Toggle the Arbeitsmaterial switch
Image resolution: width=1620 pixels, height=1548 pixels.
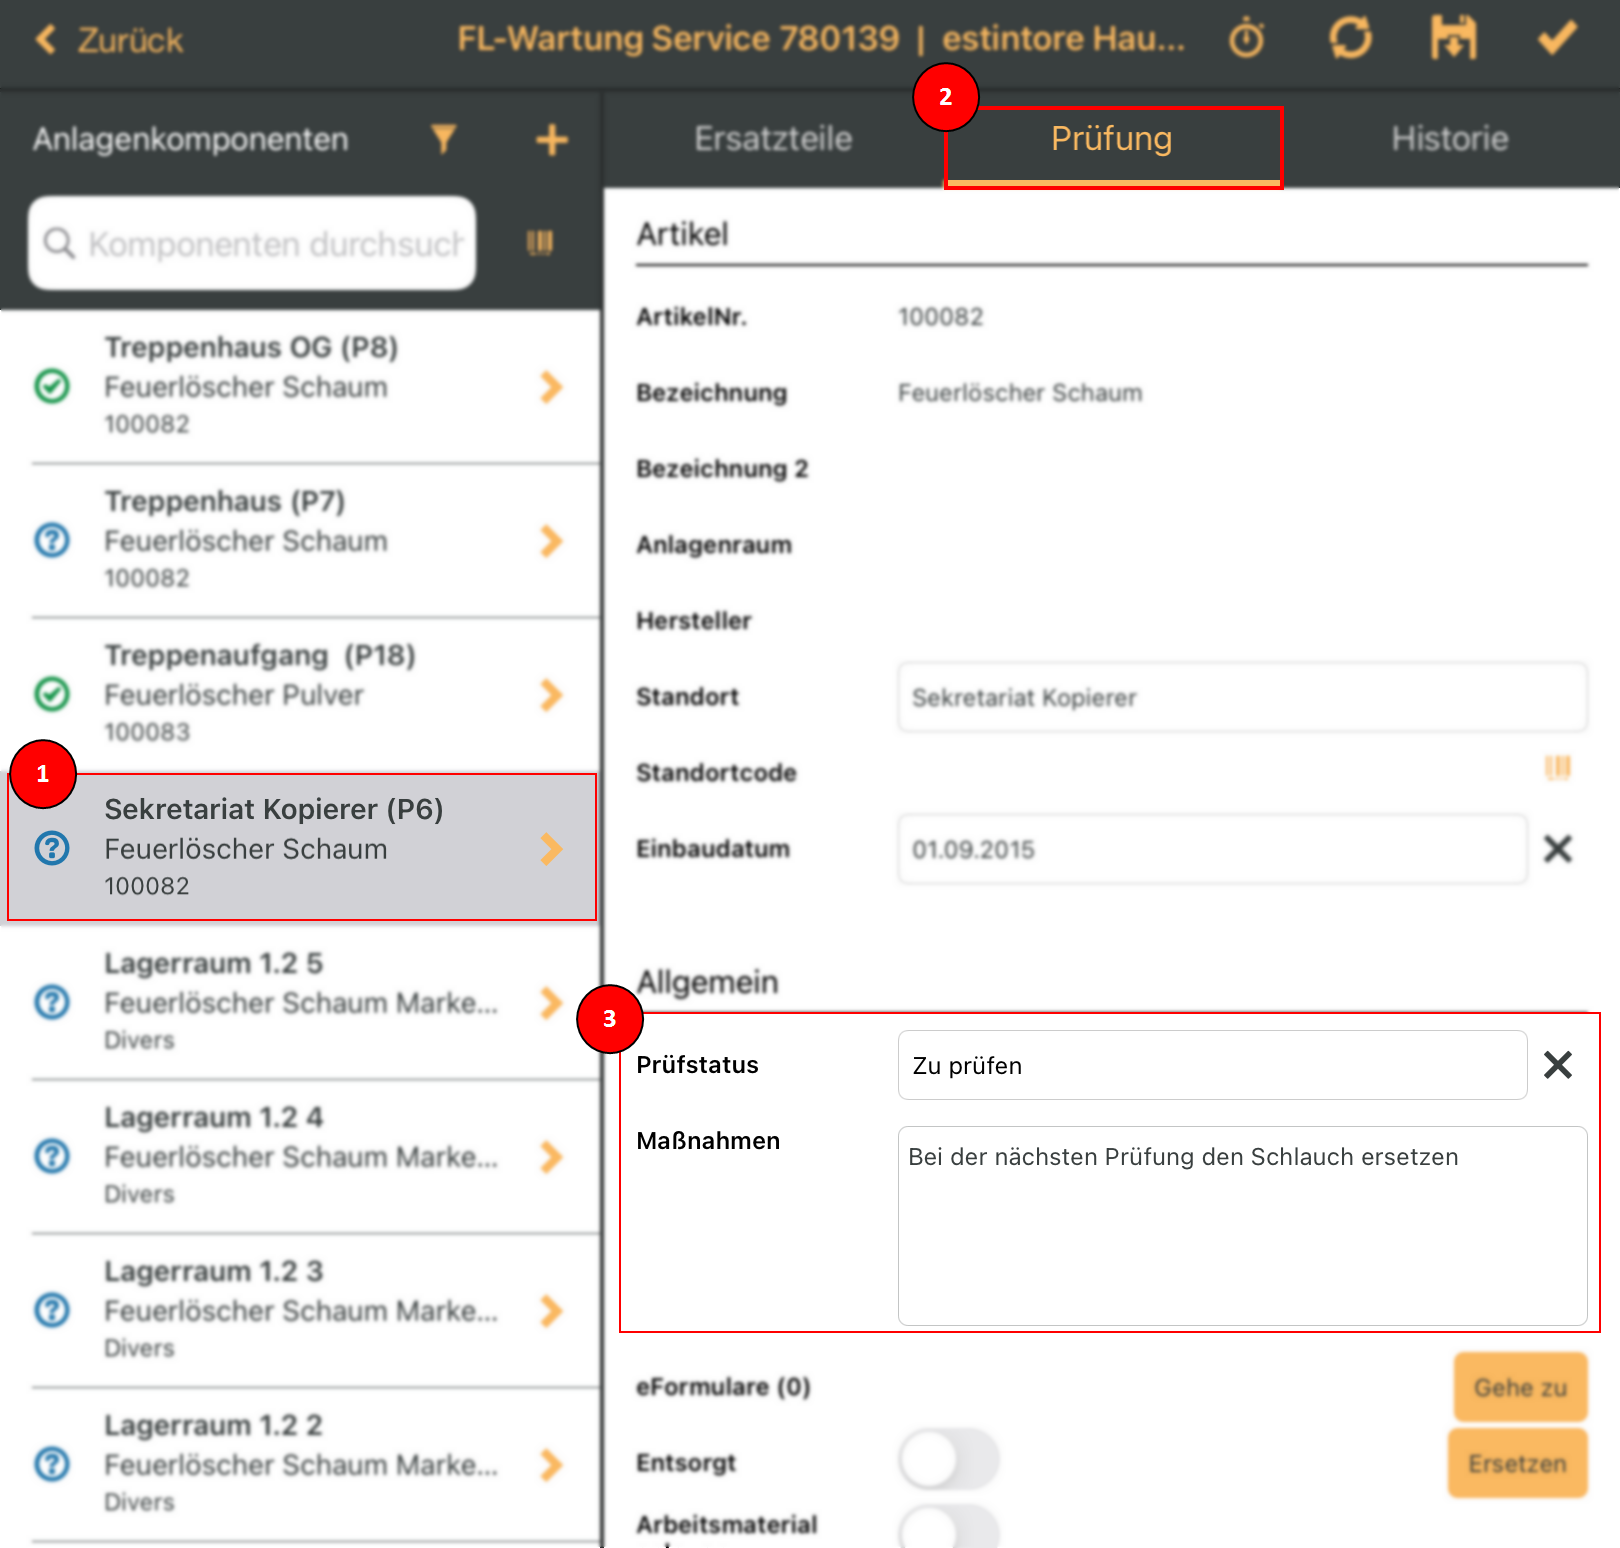[948, 1528]
